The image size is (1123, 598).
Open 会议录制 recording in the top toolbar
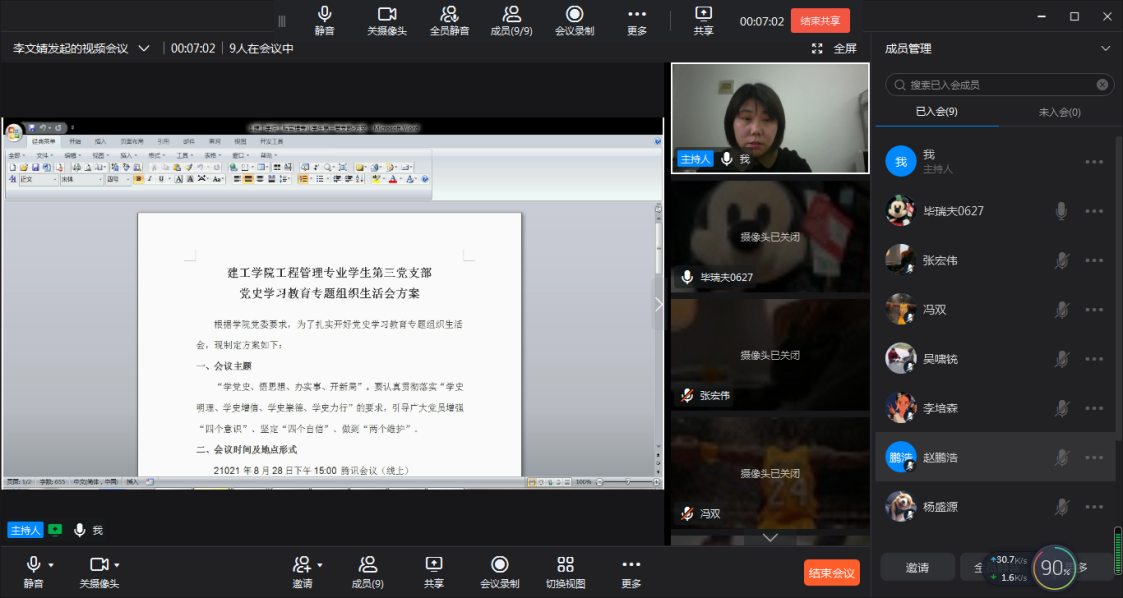tap(574, 14)
